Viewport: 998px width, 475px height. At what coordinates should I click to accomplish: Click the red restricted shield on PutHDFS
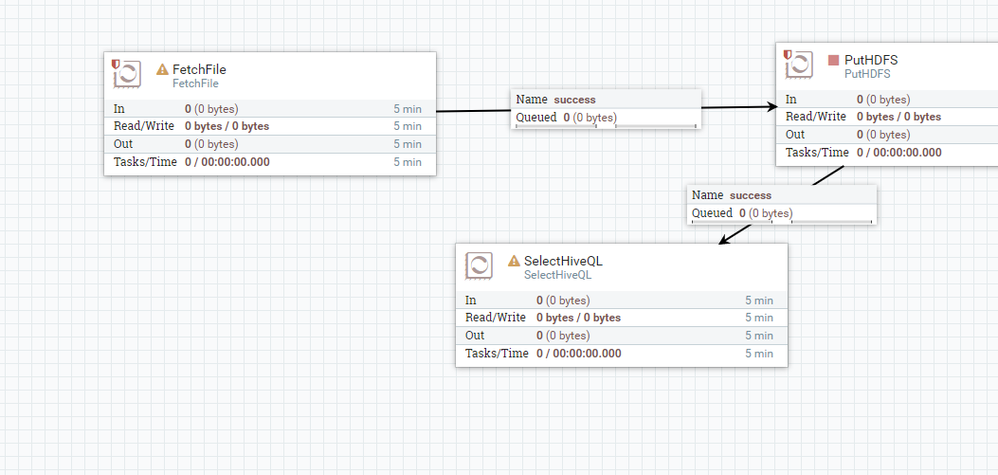pos(788,54)
